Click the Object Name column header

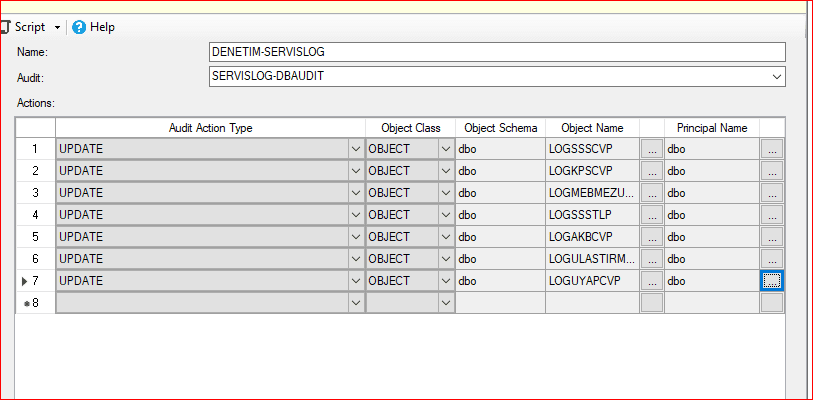[x=592, y=127]
